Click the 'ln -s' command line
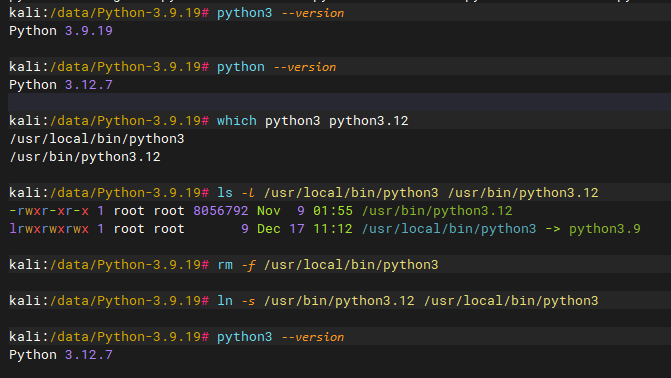The width and height of the screenshot is (671, 378). [407, 301]
